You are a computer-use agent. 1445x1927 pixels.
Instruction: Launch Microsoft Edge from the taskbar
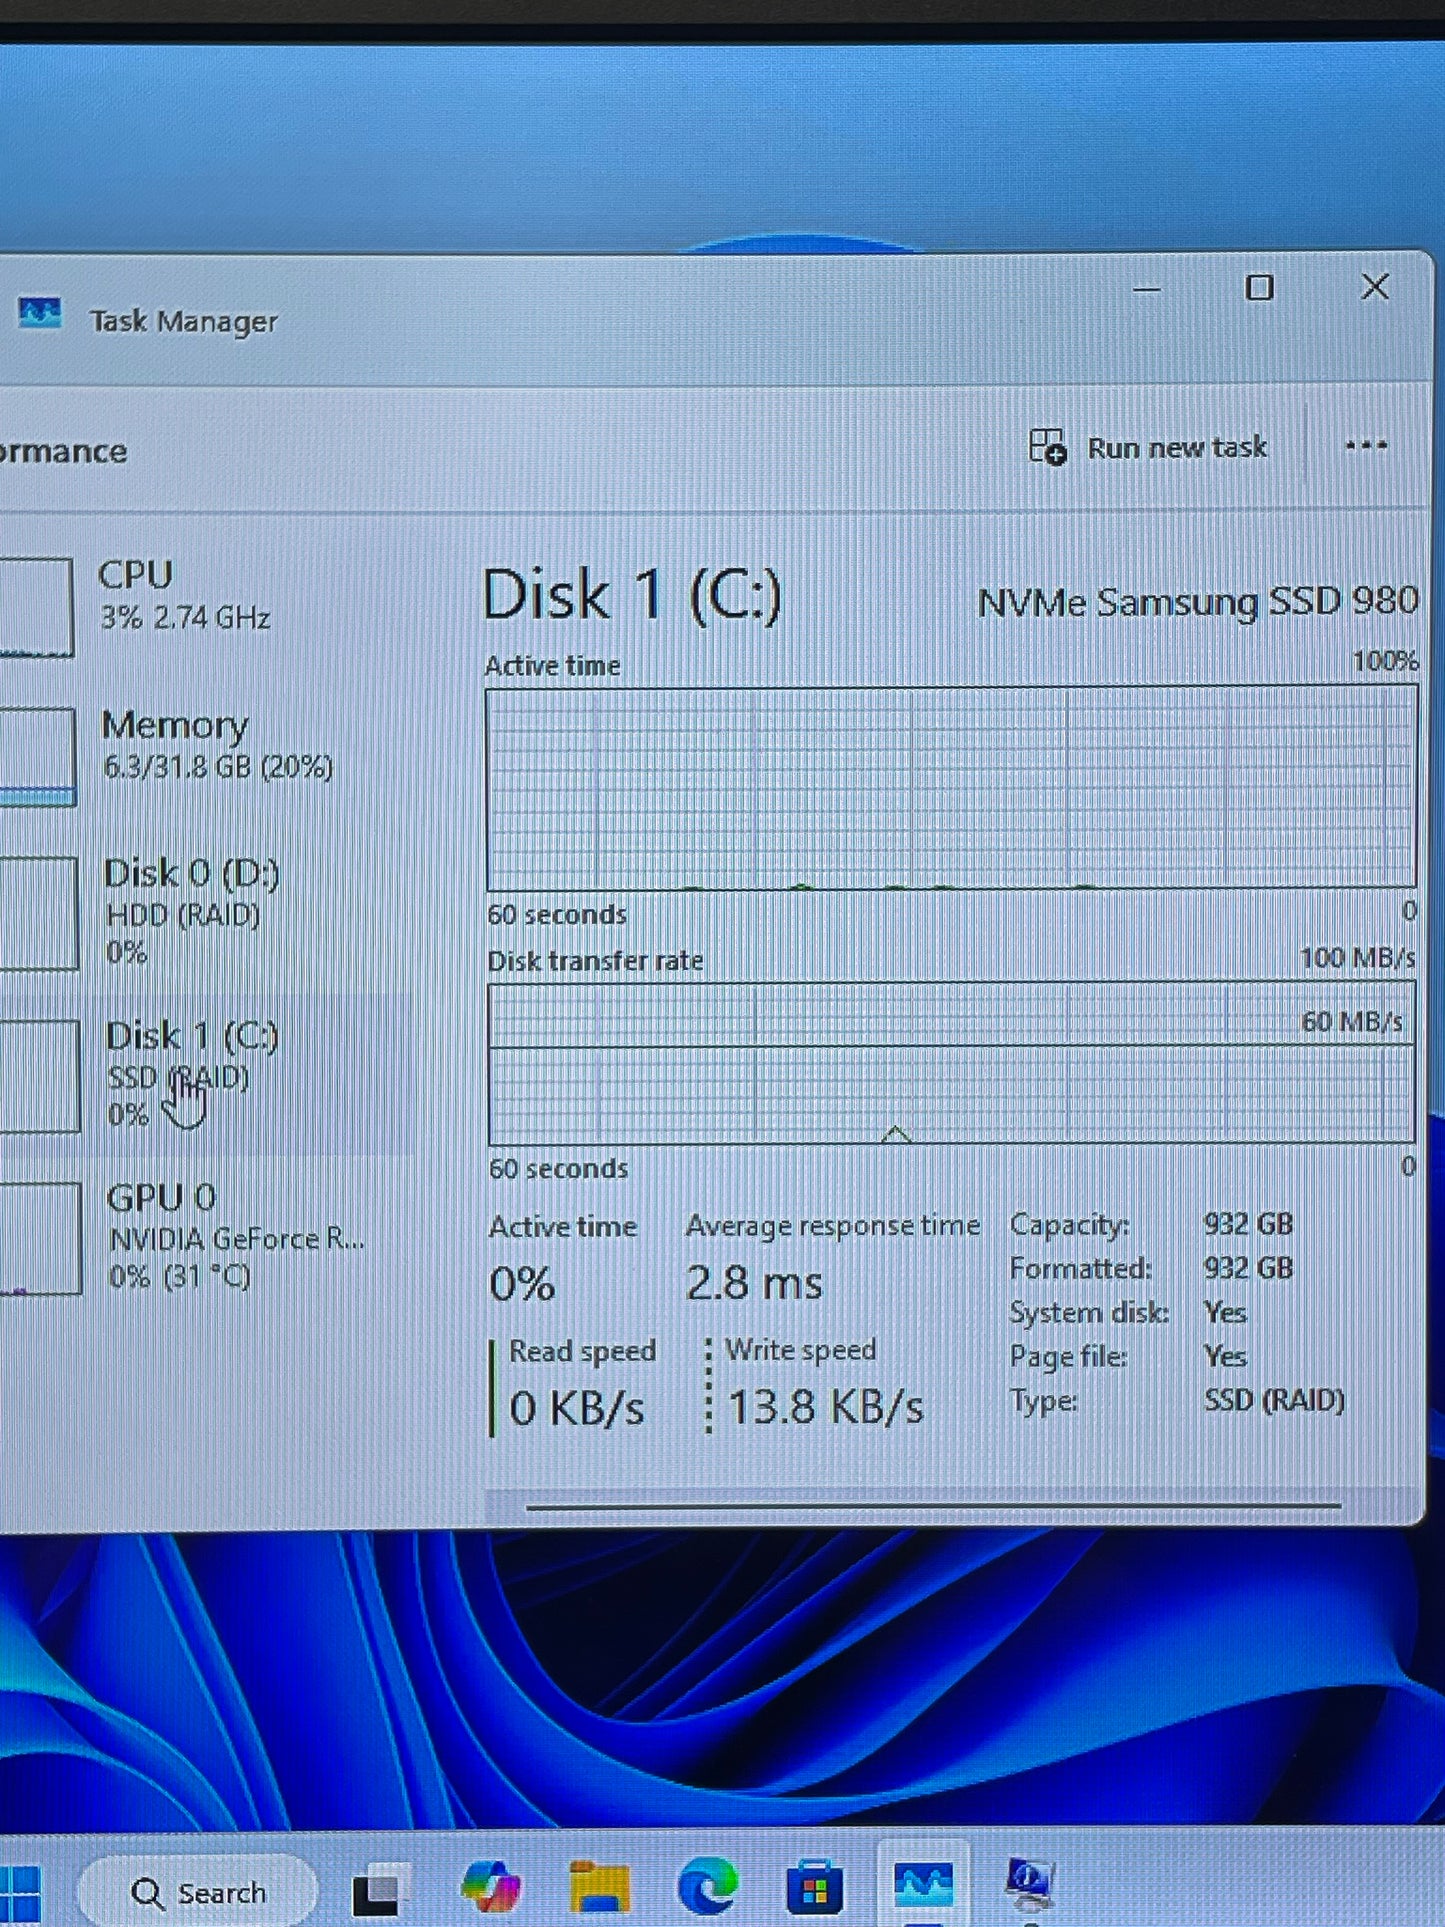(708, 1887)
